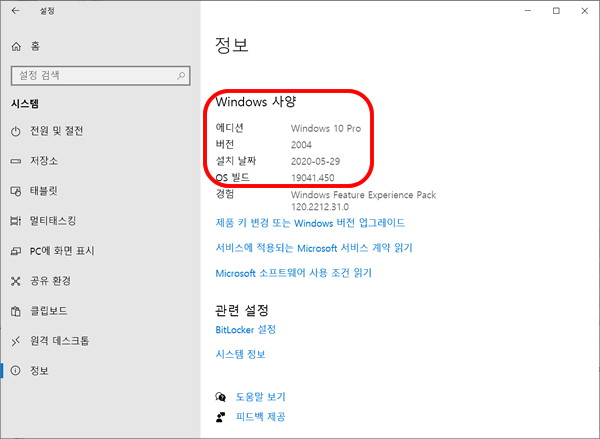Image resolution: width=600 pixels, height=439 pixels.
Task: Close the 설정 window
Action: point(585,11)
